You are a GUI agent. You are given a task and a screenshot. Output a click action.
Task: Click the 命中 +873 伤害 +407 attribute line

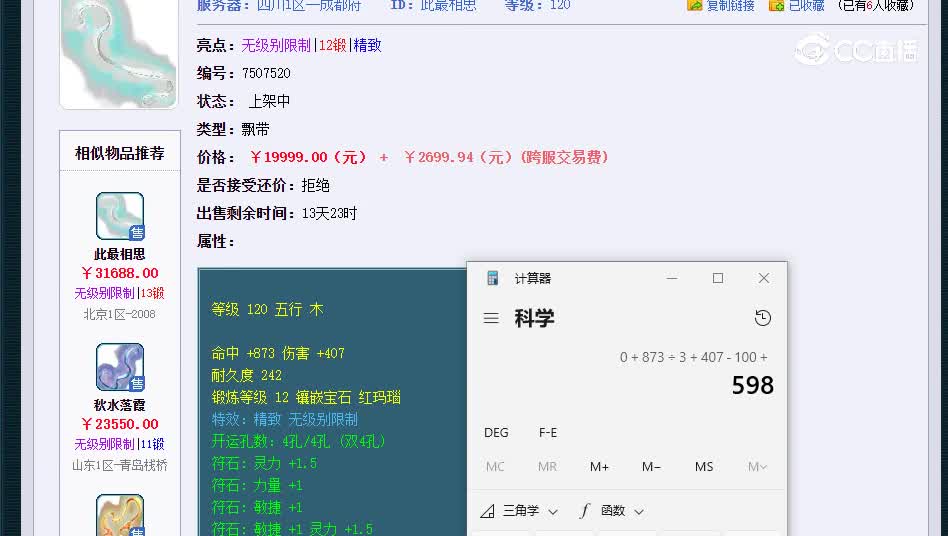pyautogui.click(x=278, y=353)
